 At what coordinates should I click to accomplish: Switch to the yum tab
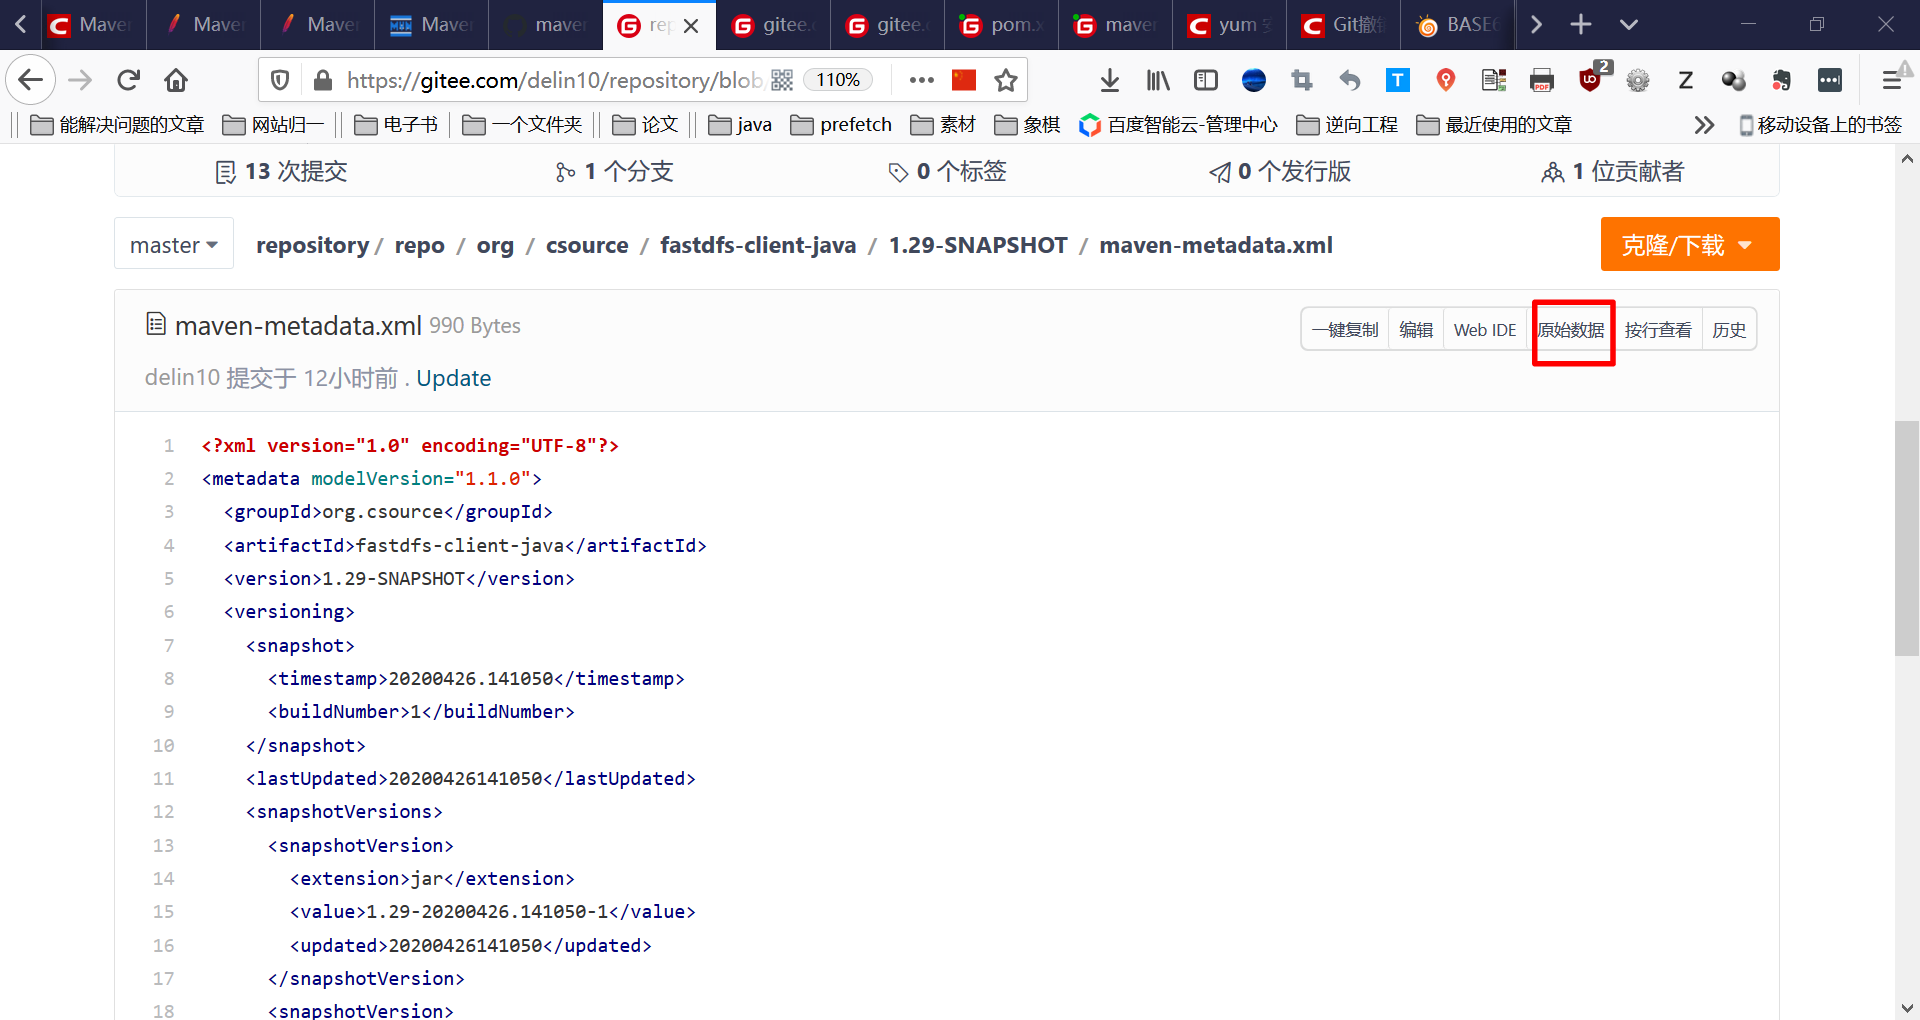pos(1229,25)
